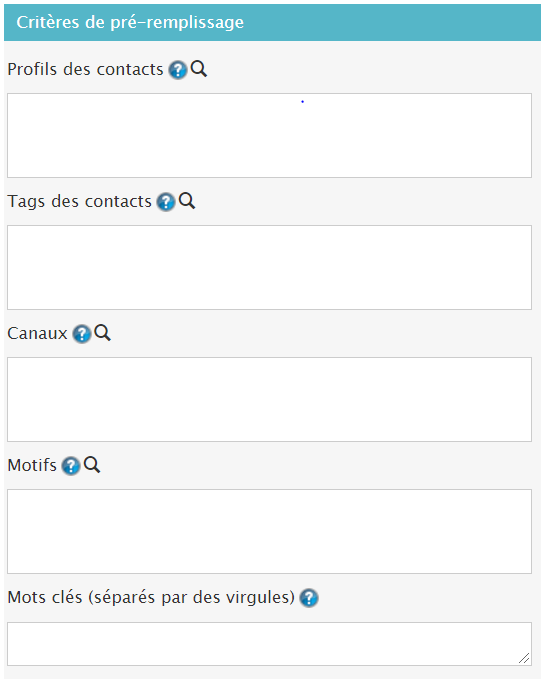This screenshot has height=681, width=541.
Task: View help for Canaux field
Action: click(82, 334)
